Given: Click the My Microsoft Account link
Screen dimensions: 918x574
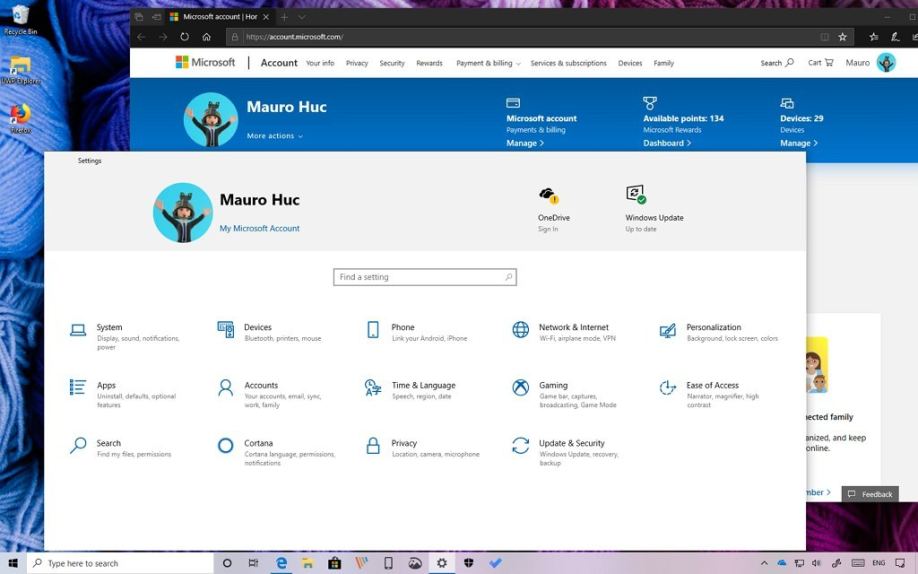Looking at the screenshot, I should pyautogui.click(x=259, y=229).
